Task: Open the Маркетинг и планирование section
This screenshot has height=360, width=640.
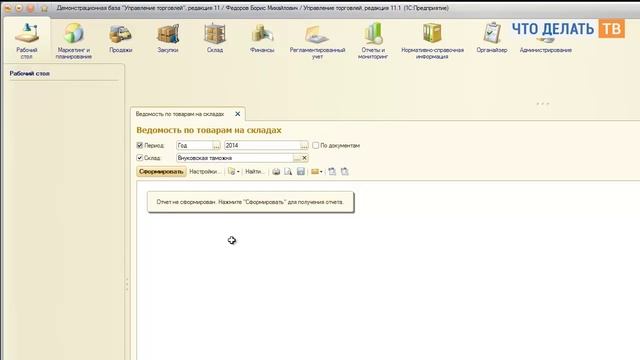Action: pyautogui.click(x=73, y=41)
